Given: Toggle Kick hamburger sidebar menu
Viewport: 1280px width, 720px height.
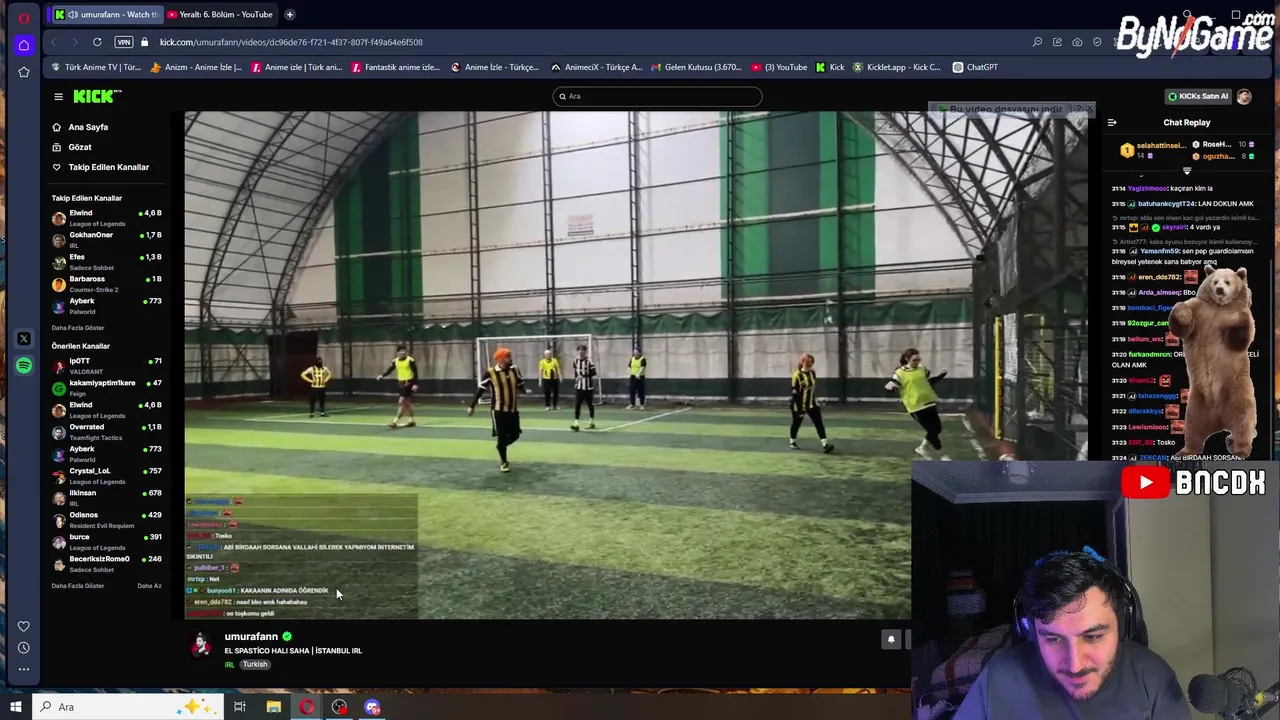Looking at the screenshot, I should coord(58,97).
